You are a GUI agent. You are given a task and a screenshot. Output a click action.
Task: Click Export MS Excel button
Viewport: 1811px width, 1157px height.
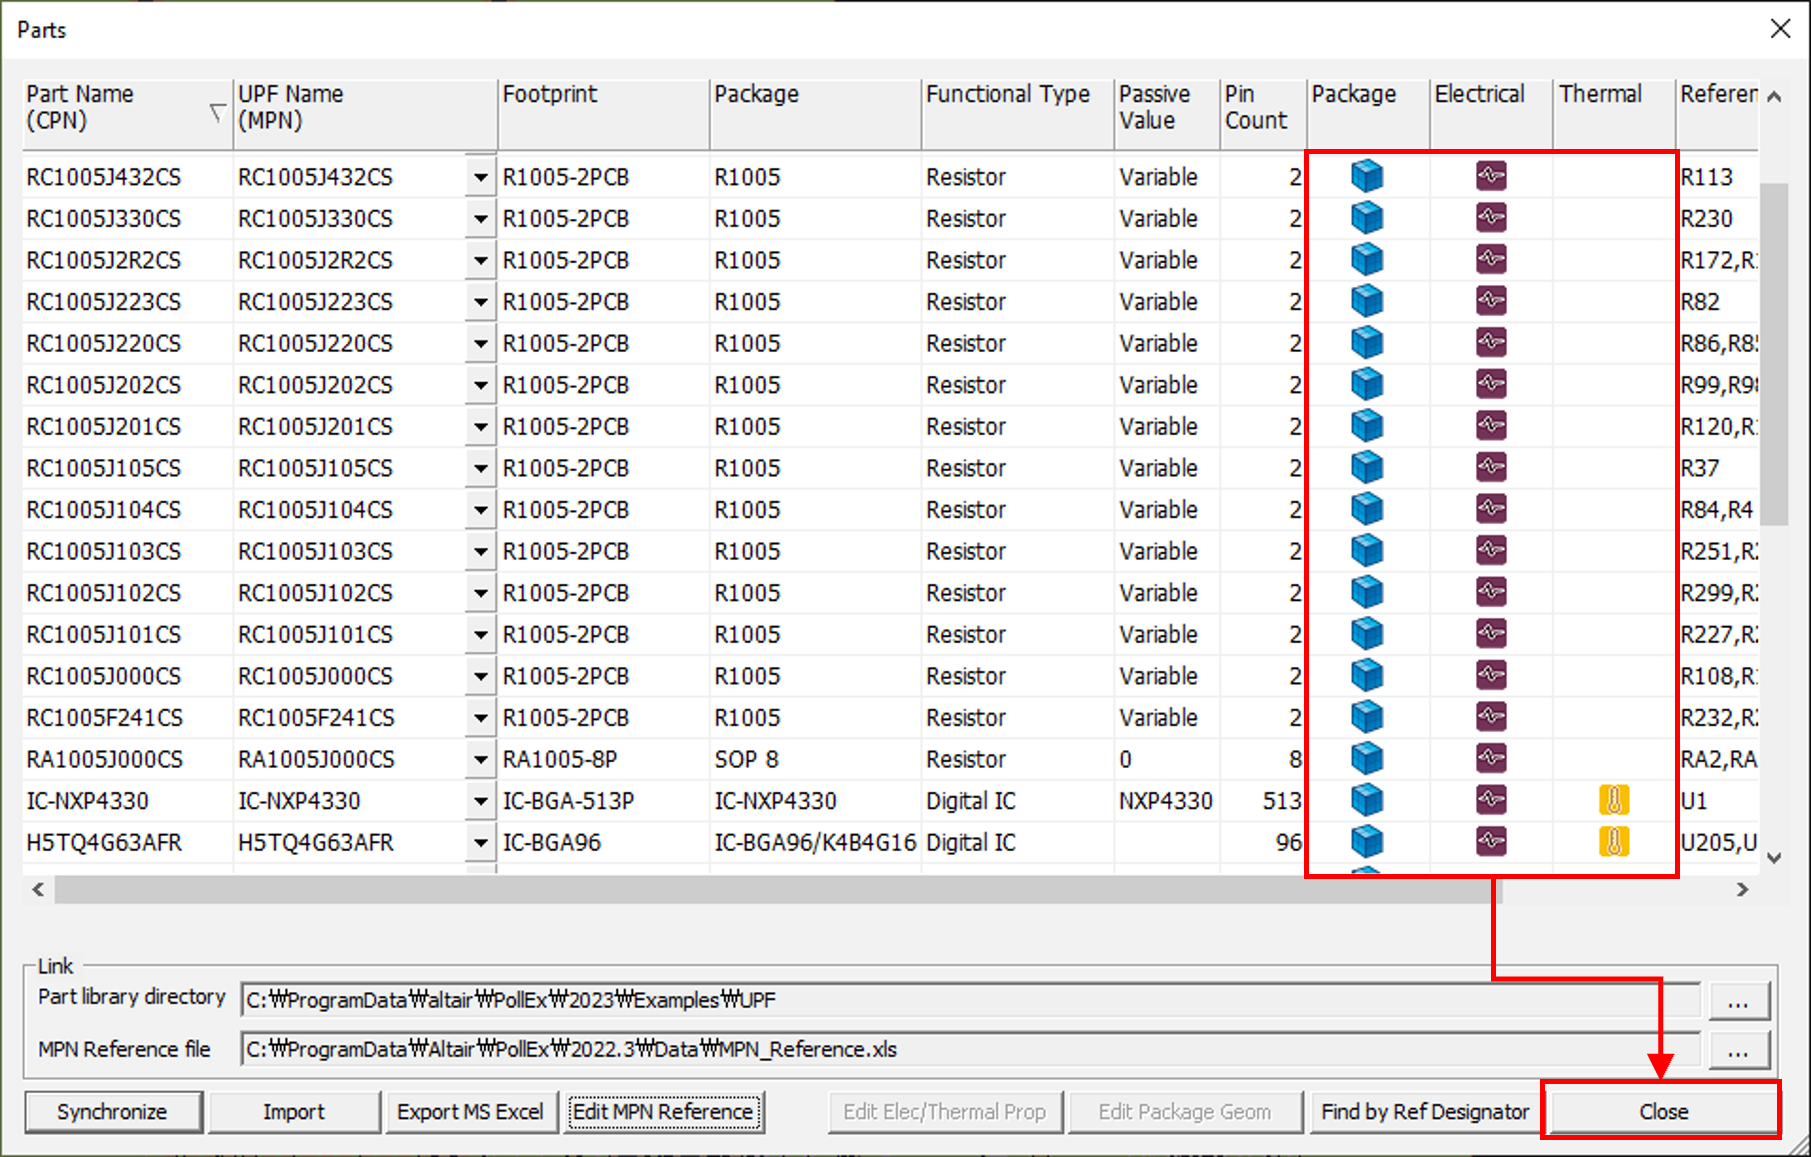(x=470, y=1112)
